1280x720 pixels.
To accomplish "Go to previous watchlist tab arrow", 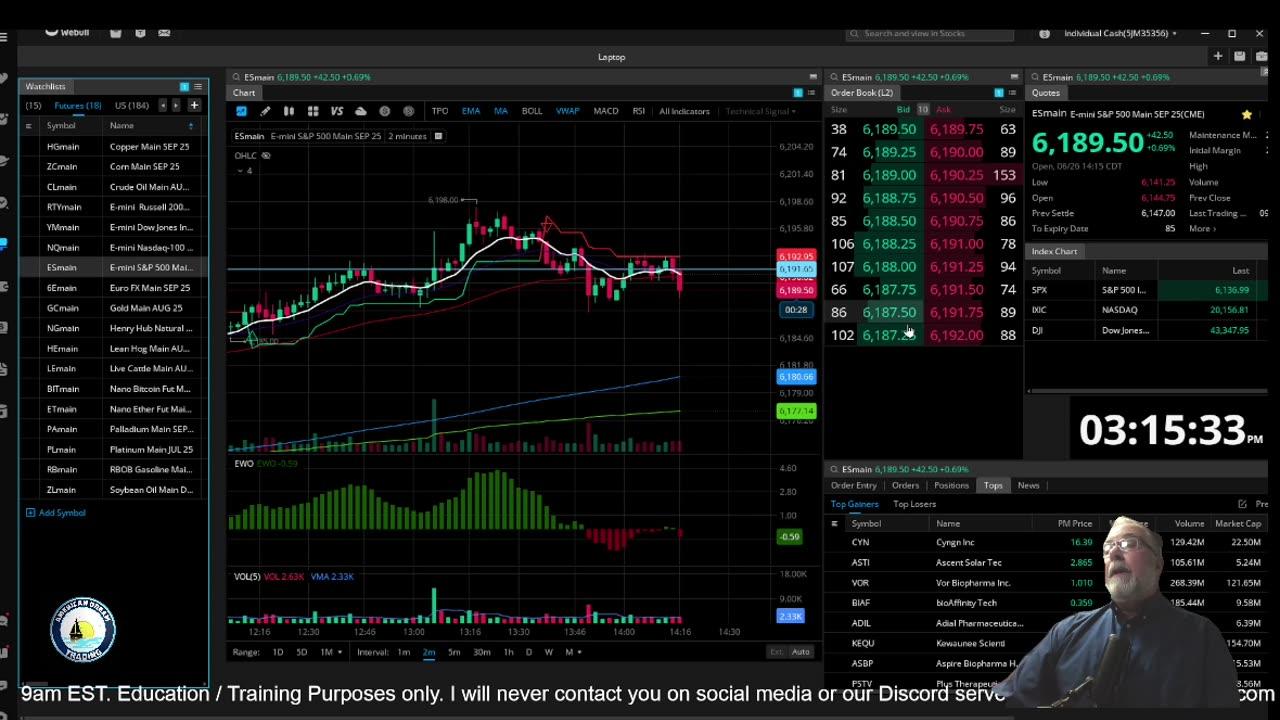I will tap(162, 105).
